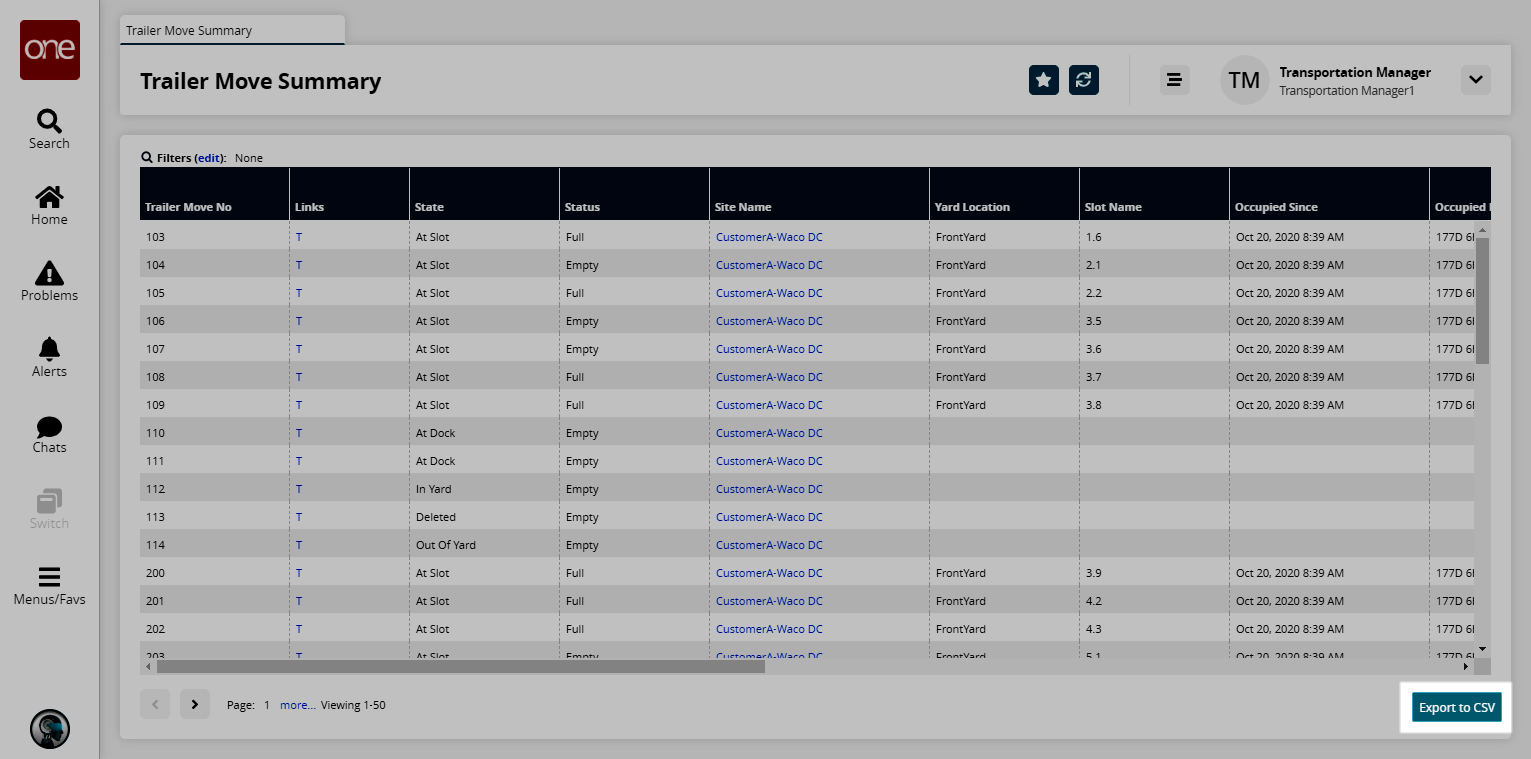This screenshot has height=759, width=1531.
Task: Open the Chats panel
Action: pos(49,433)
